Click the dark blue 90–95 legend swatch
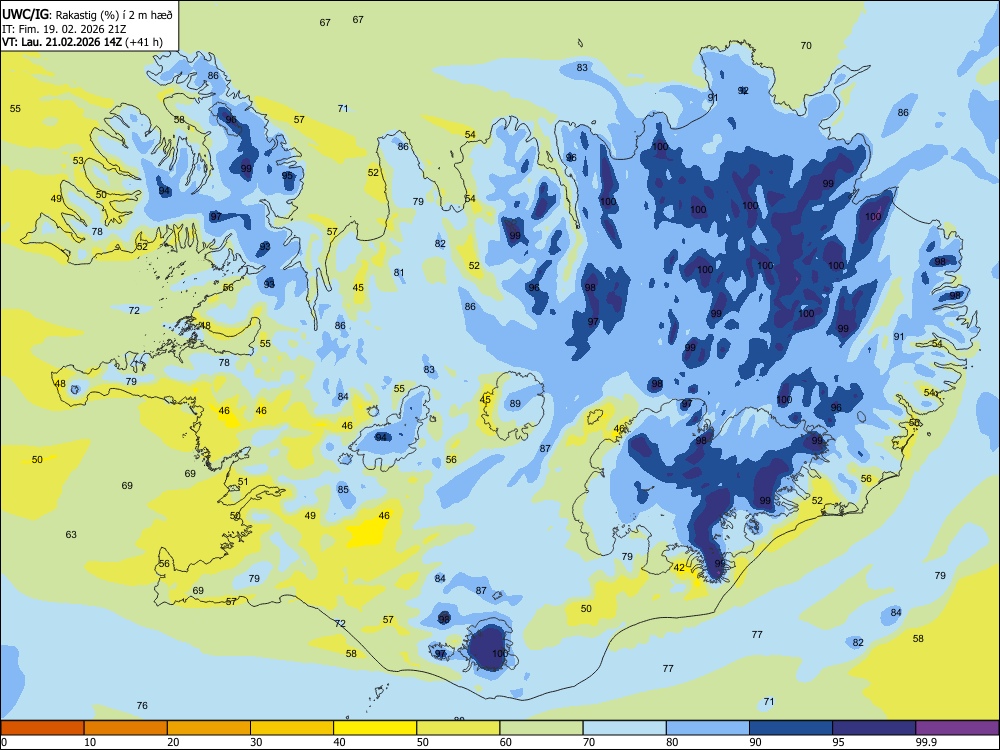The image size is (1000, 750). pyautogui.click(x=791, y=728)
